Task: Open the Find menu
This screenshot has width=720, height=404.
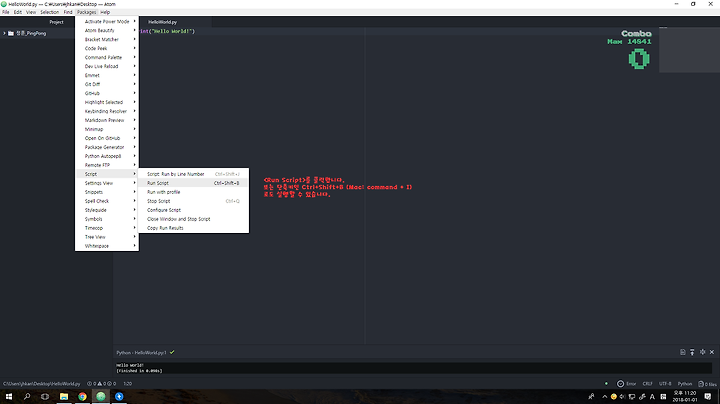Action: click(68, 12)
